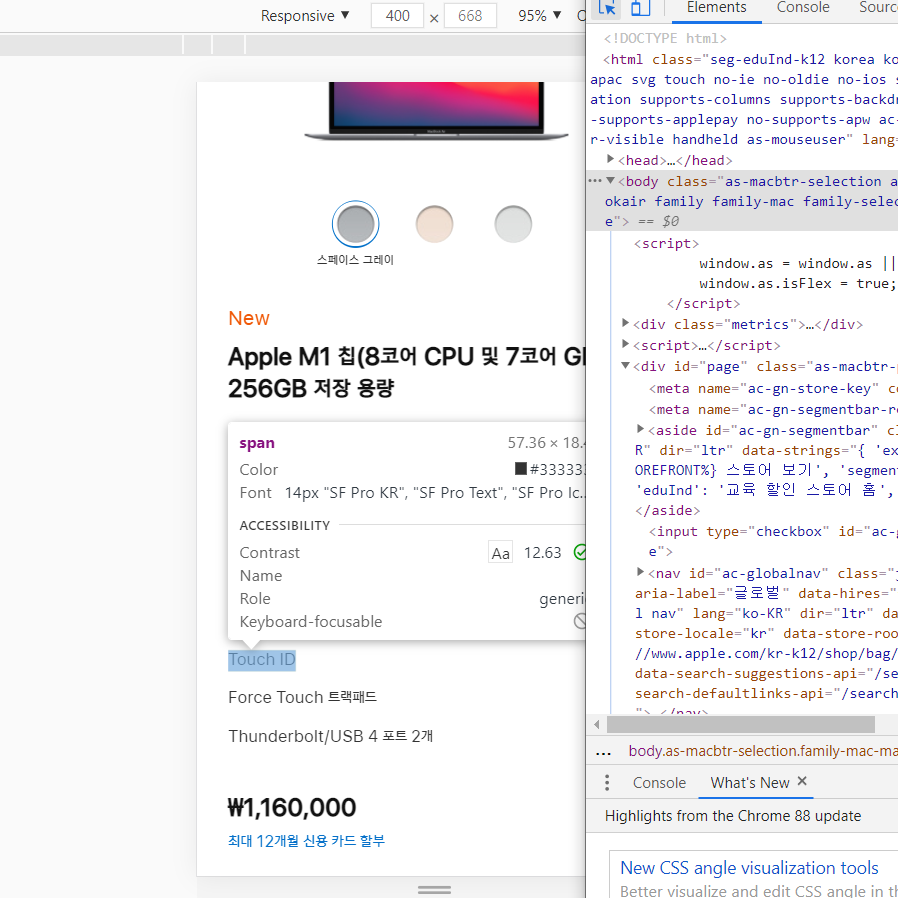
Task: Switch to the Elements tab
Action: [716, 8]
